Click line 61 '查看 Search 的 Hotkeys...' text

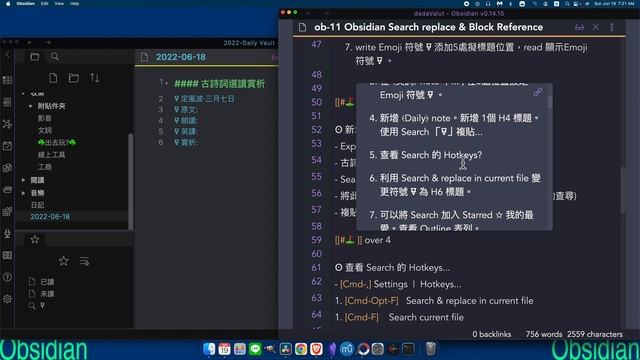[397, 268]
